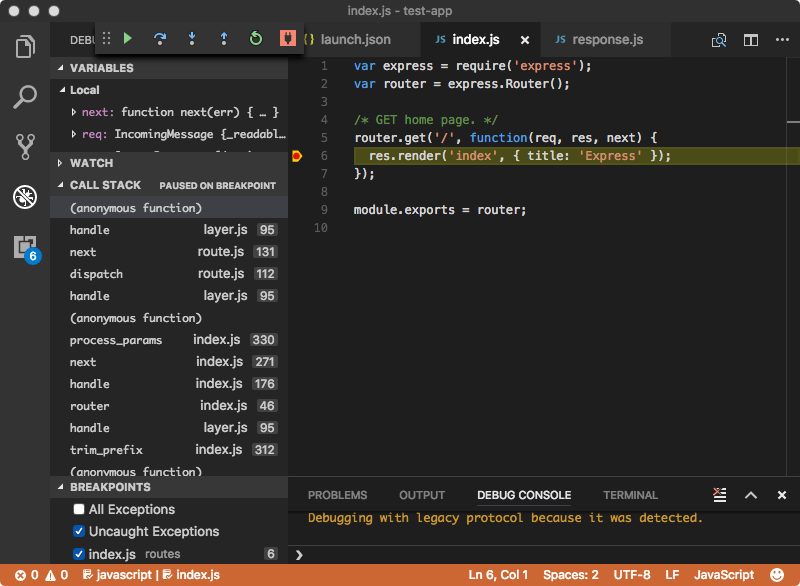Open the Explorer view in activity bar
The width and height of the screenshot is (800, 586).
point(25,46)
